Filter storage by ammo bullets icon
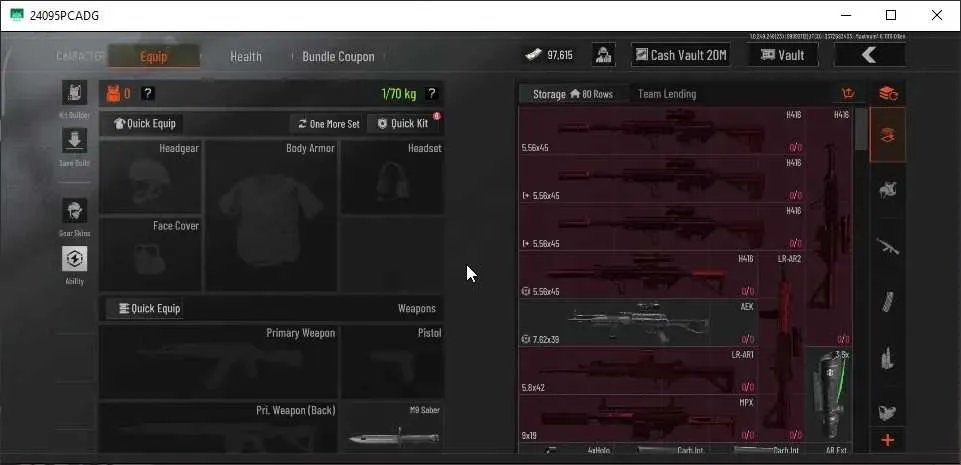Image resolution: width=961 pixels, height=465 pixels. coord(887,358)
